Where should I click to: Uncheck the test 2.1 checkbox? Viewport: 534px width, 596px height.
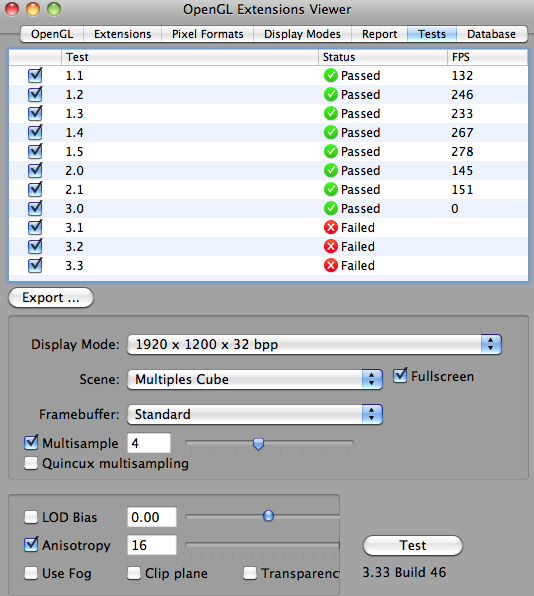pos(35,189)
